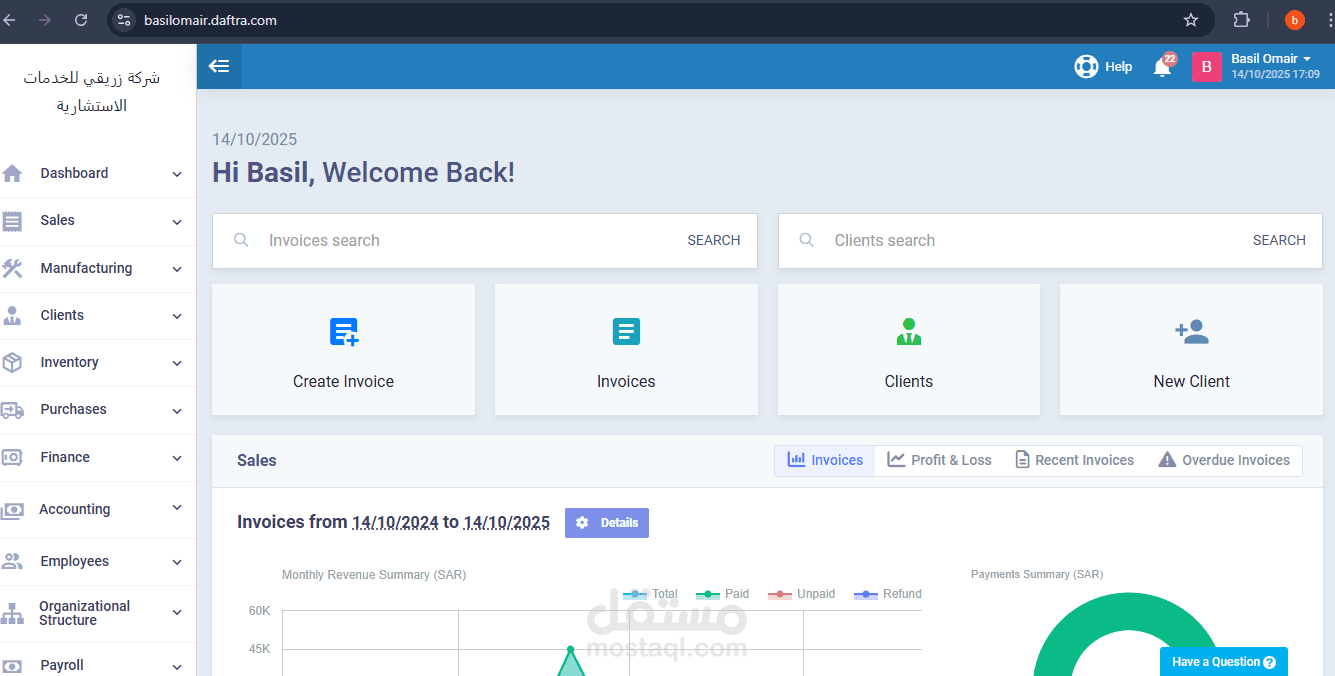This screenshot has height=676, width=1335.
Task: Open browser extensions puzzle icon
Action: pyautogui.click(x=1242, y=20)
